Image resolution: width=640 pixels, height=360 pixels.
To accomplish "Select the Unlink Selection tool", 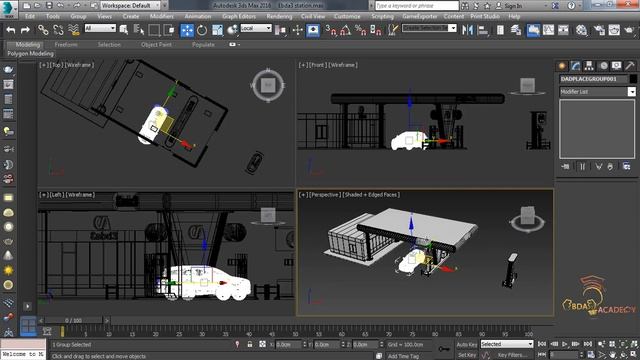I will pos(58,30).
